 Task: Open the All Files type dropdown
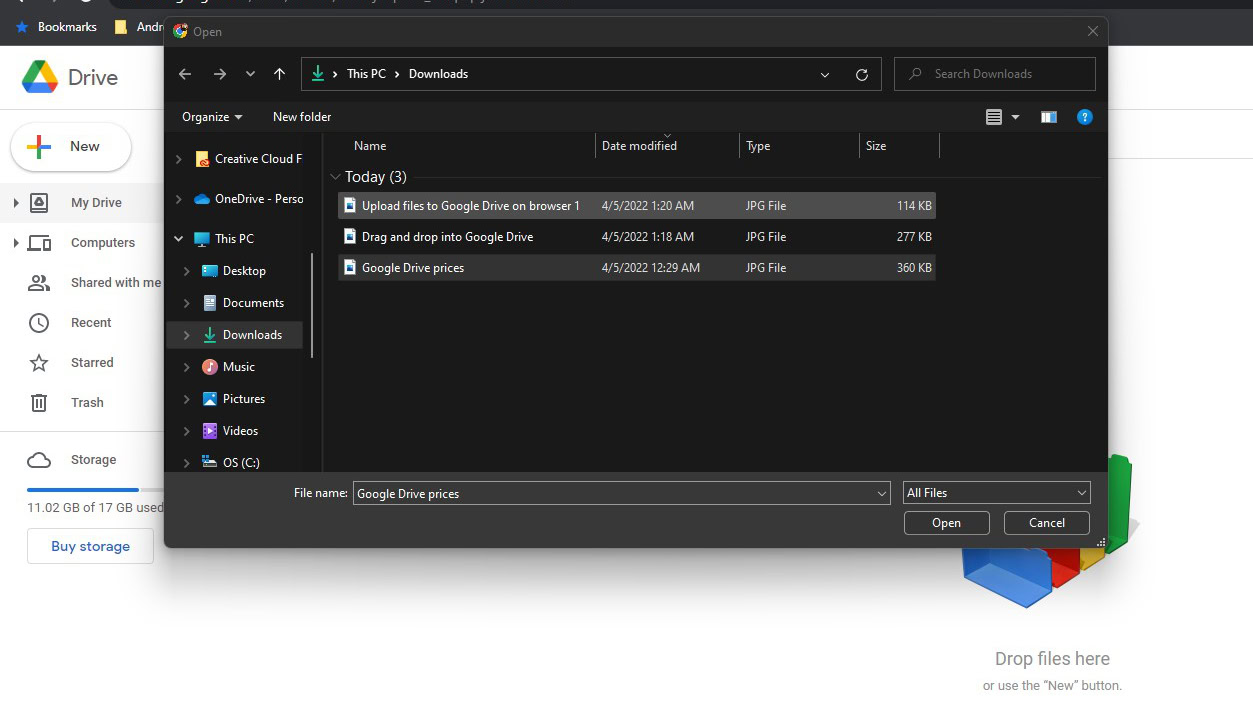(x=996, y=493)
